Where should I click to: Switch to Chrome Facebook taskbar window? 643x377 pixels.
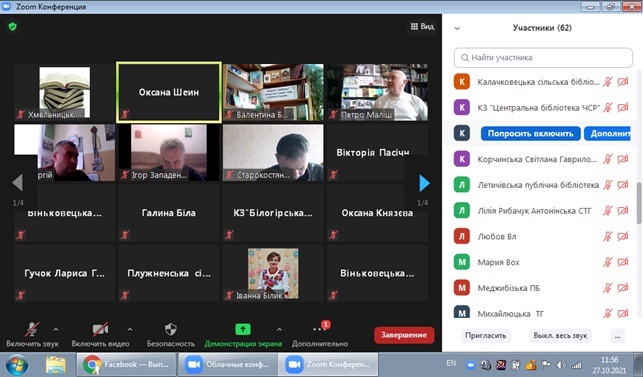coord(126,364)
